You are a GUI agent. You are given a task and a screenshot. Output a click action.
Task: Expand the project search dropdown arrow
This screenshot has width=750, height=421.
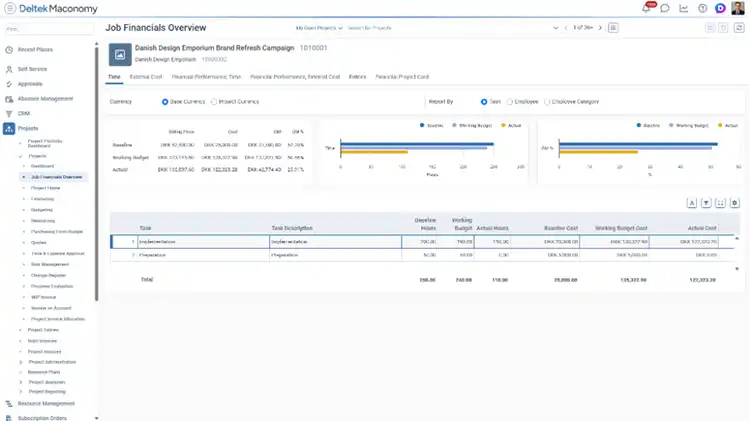tap(555, 28)
